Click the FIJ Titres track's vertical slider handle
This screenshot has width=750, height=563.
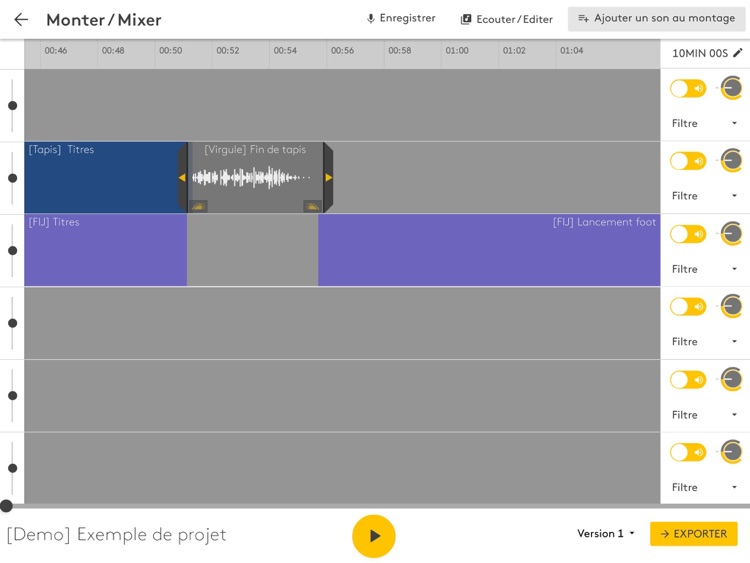tap(12, 251)
